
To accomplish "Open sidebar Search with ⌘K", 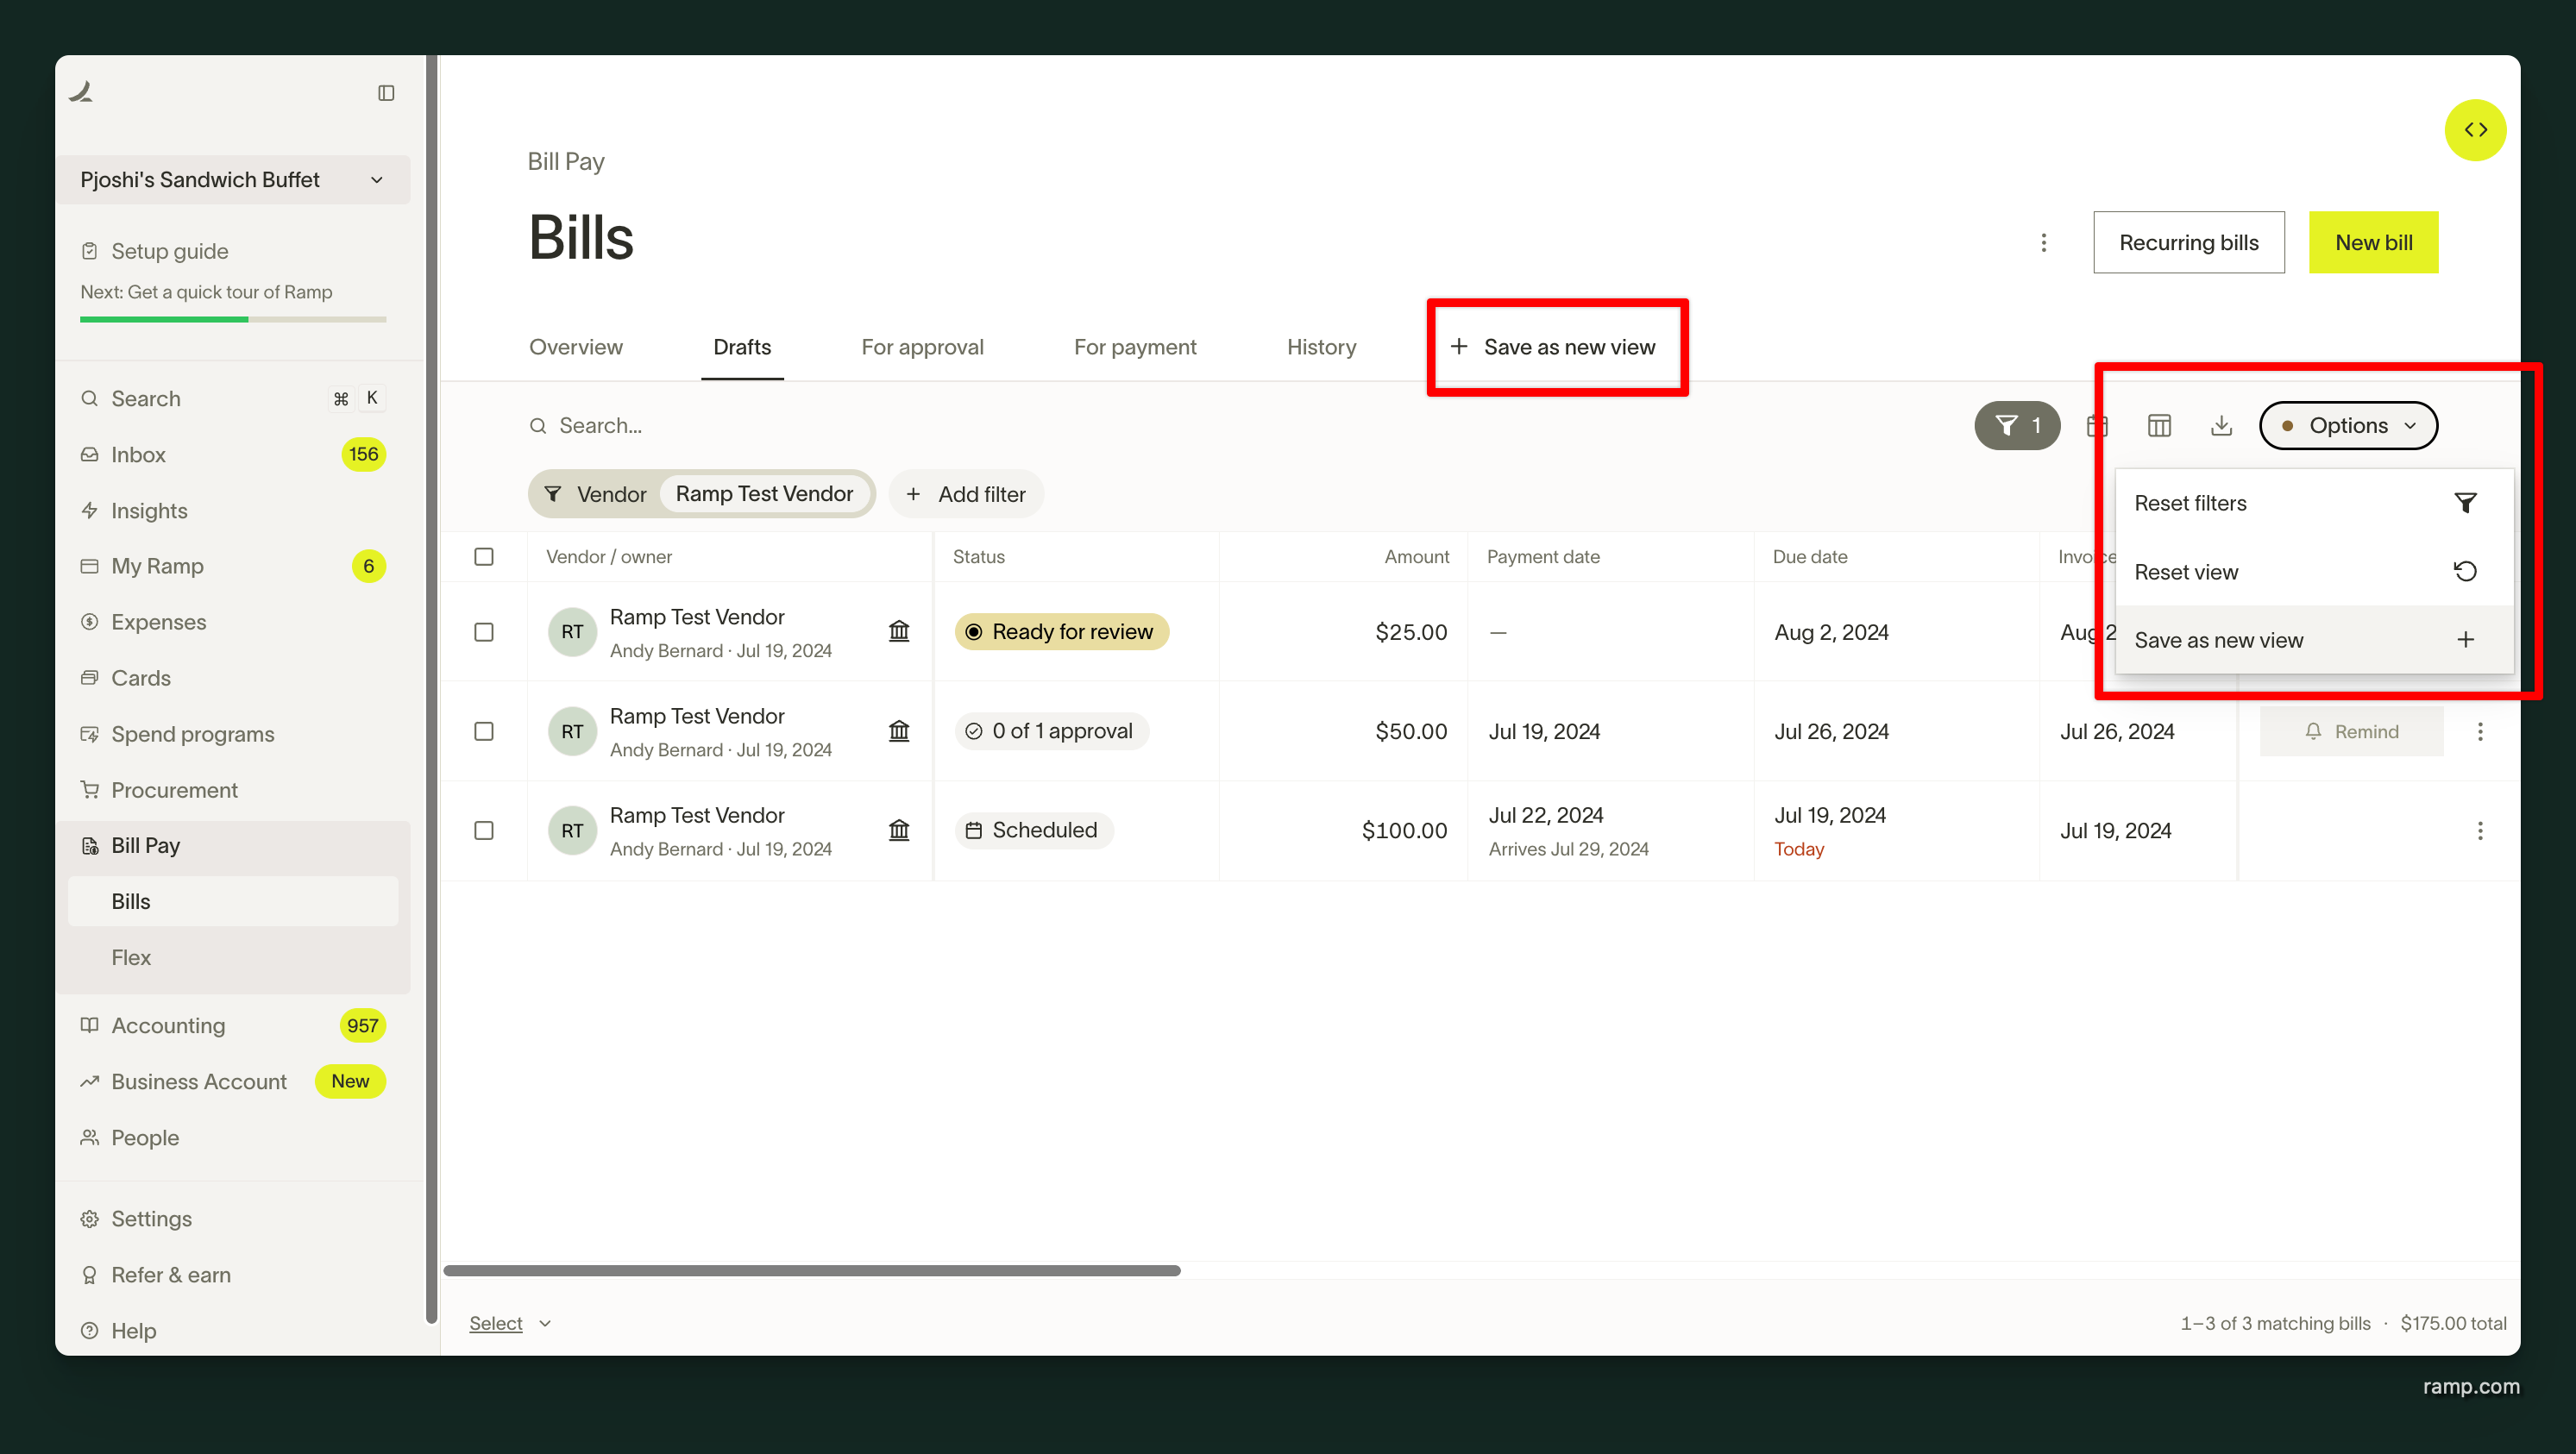I will click(233, 399).
